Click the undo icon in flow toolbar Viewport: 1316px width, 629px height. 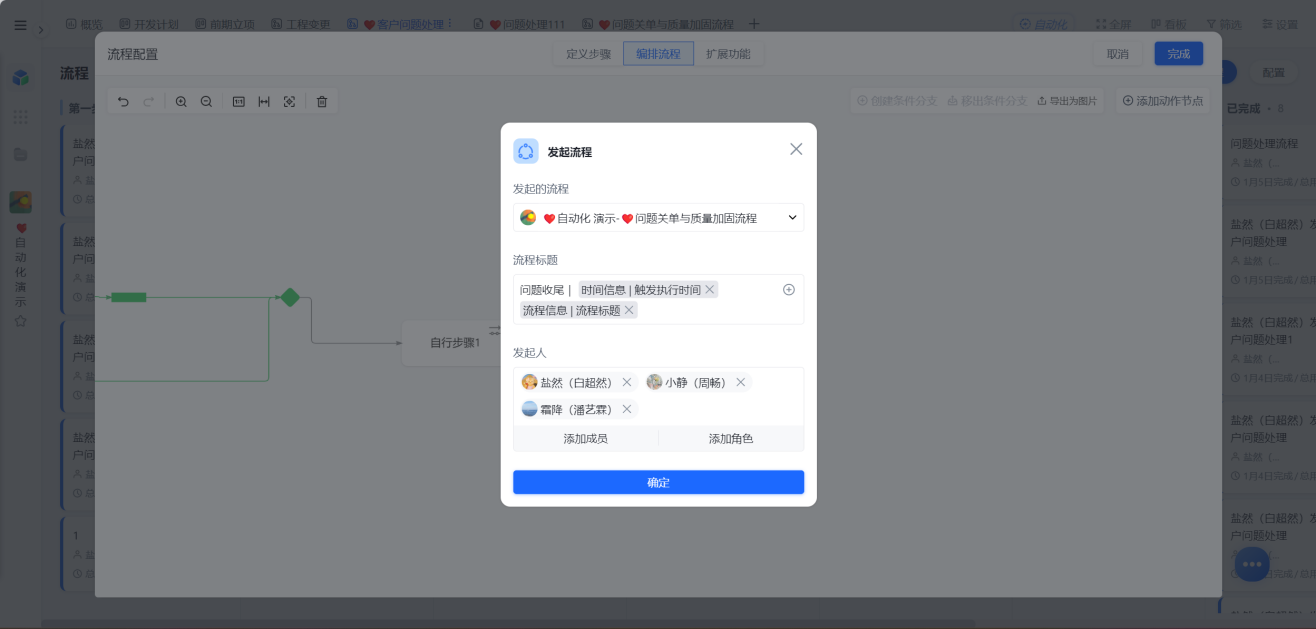pyautogui.click(x=123, y=101)
